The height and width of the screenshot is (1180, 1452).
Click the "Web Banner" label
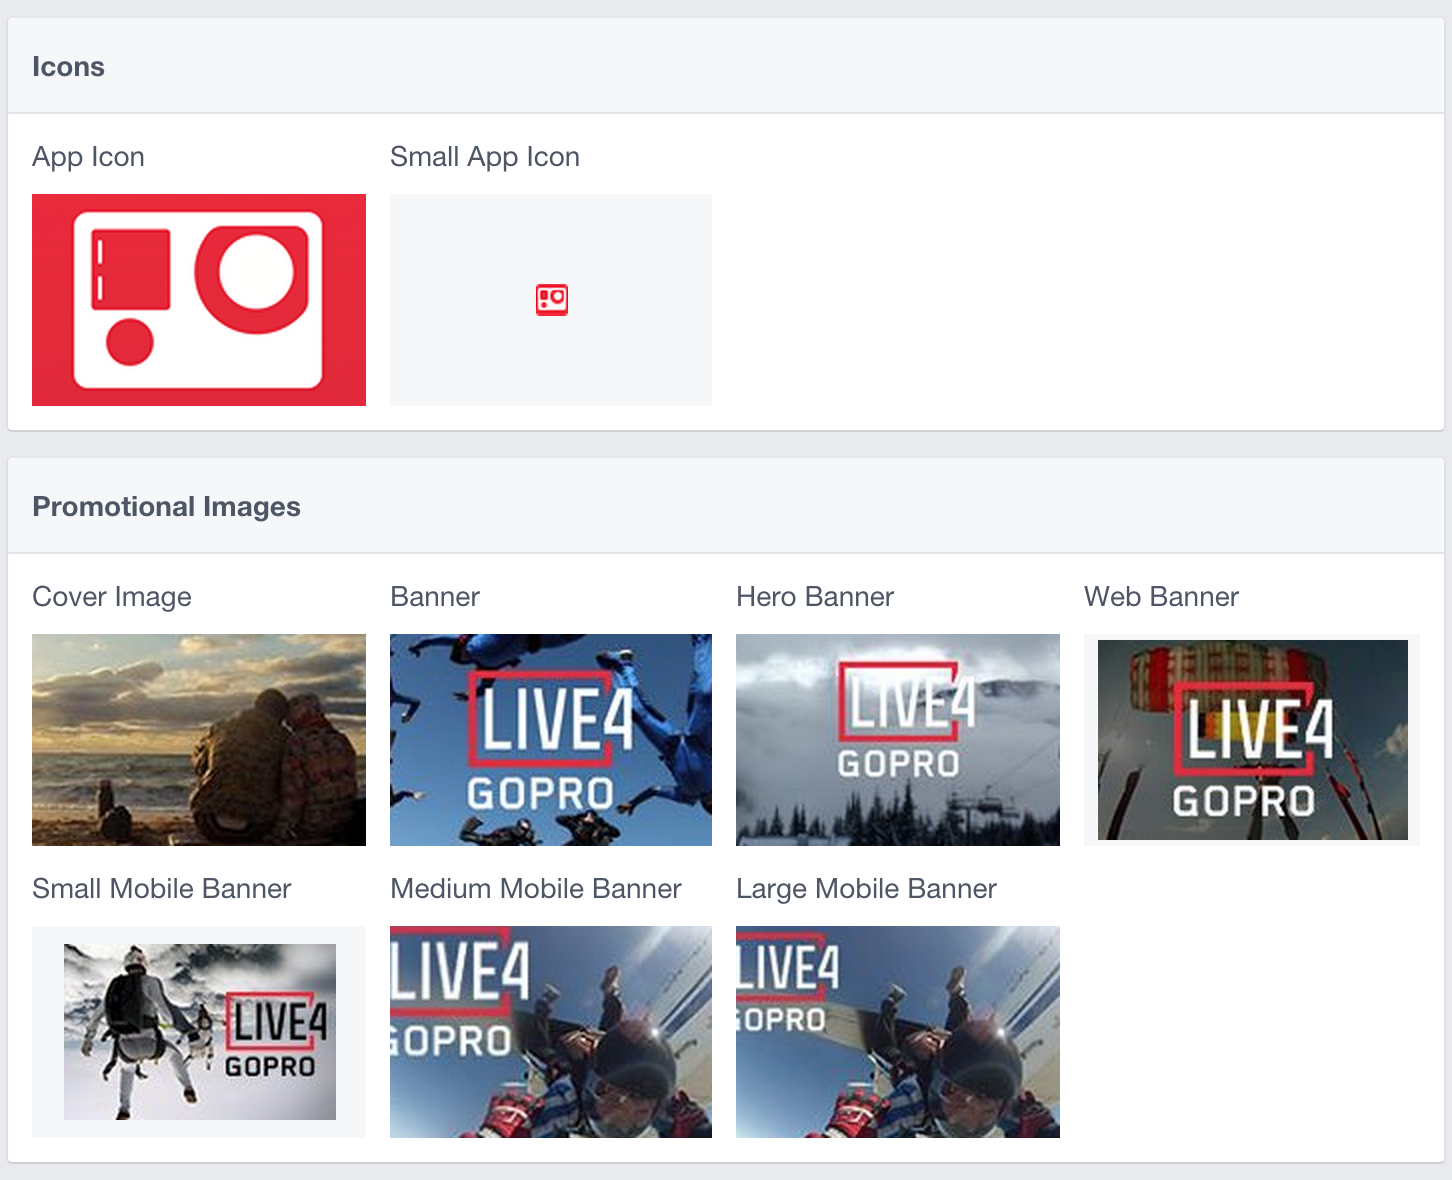click(x=1161, y=597)
